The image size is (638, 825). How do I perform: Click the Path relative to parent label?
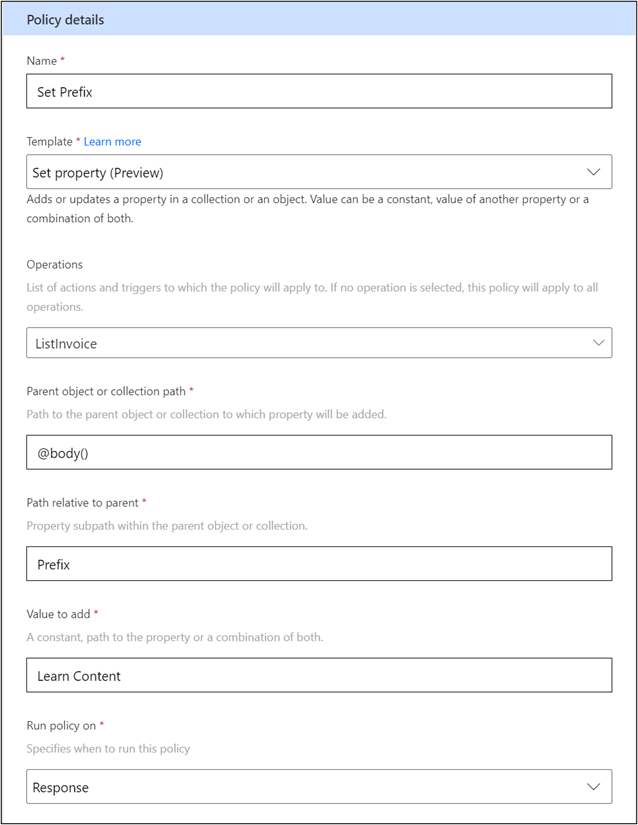coord(83,503)
